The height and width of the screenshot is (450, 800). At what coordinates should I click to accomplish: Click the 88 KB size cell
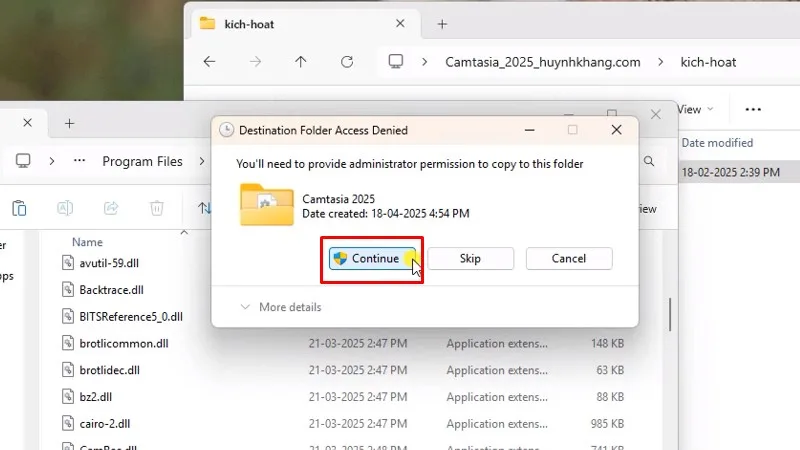click(x=610, y=397)
